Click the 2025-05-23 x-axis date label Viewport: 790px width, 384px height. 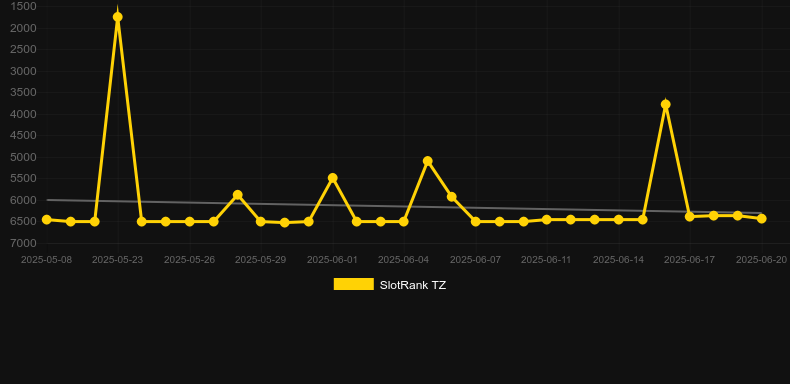[117, 260]
